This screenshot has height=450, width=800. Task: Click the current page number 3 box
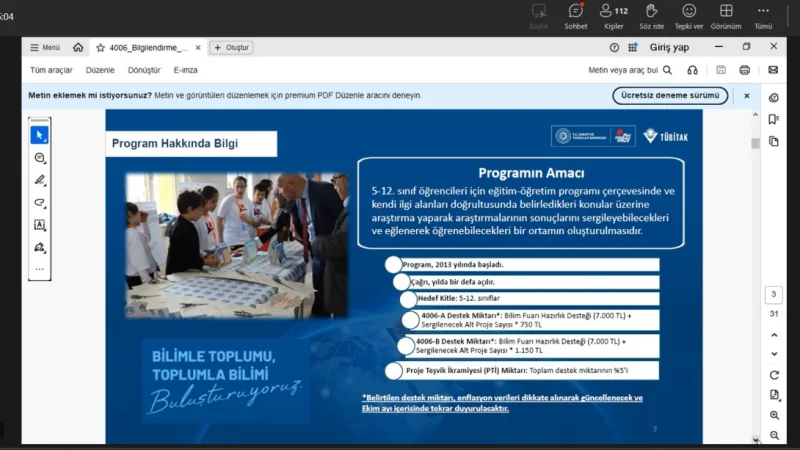pyautogui.click(x=774, y=294)
